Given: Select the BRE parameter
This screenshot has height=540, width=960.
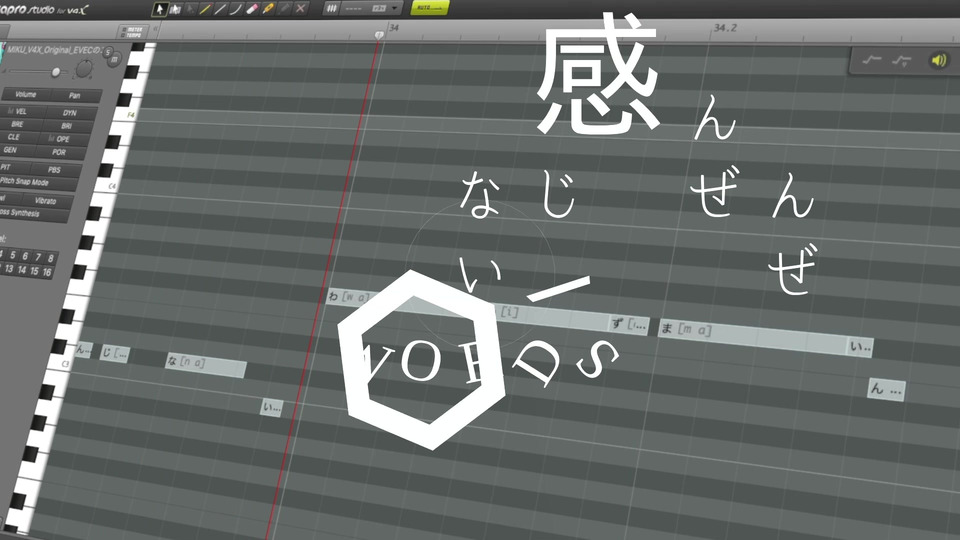Looking at the screenshot, I should click(18, 124).
